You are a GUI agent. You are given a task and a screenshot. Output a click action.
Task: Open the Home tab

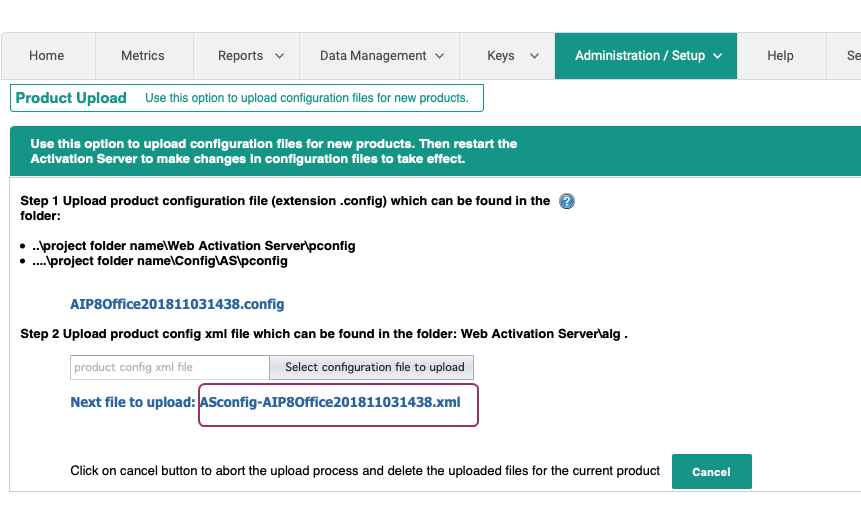(x=47, y=56)
